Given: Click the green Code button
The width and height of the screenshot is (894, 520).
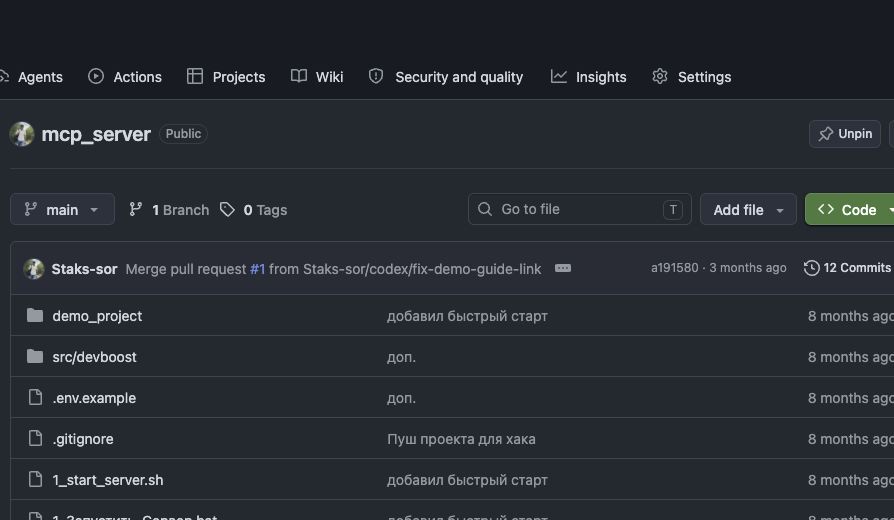Looking at the screenshot, I should [849, 209].
